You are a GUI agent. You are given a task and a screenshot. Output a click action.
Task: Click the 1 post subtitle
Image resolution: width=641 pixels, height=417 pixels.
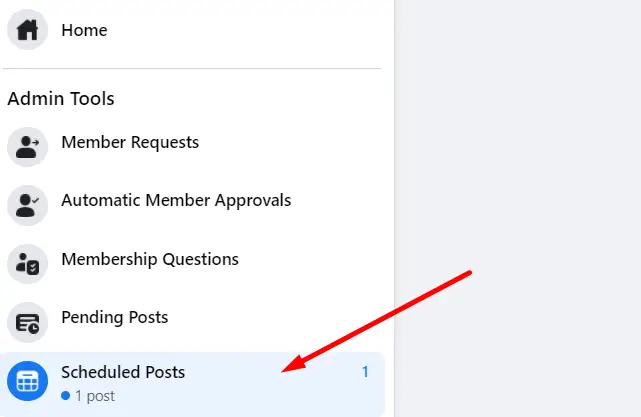[x=95, y=396]
